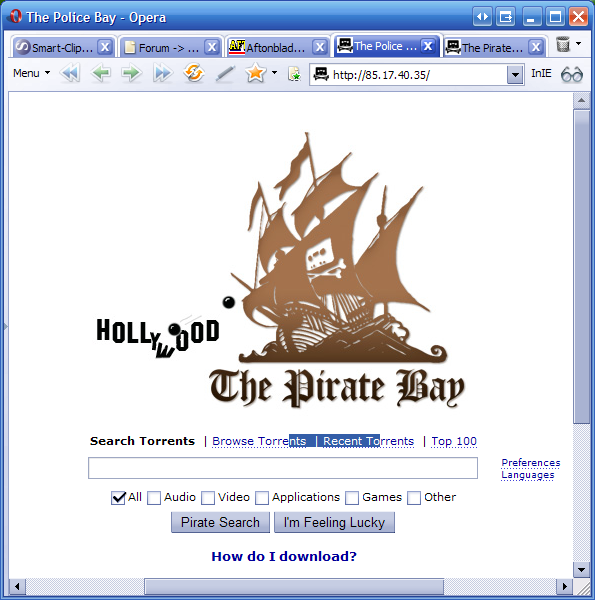Close the Forum tab

(x=212, y=47)
